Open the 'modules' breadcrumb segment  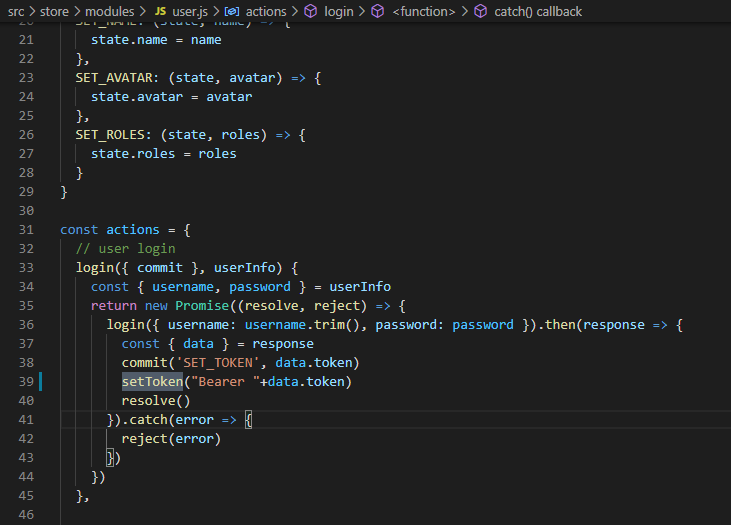click(110, 11)
